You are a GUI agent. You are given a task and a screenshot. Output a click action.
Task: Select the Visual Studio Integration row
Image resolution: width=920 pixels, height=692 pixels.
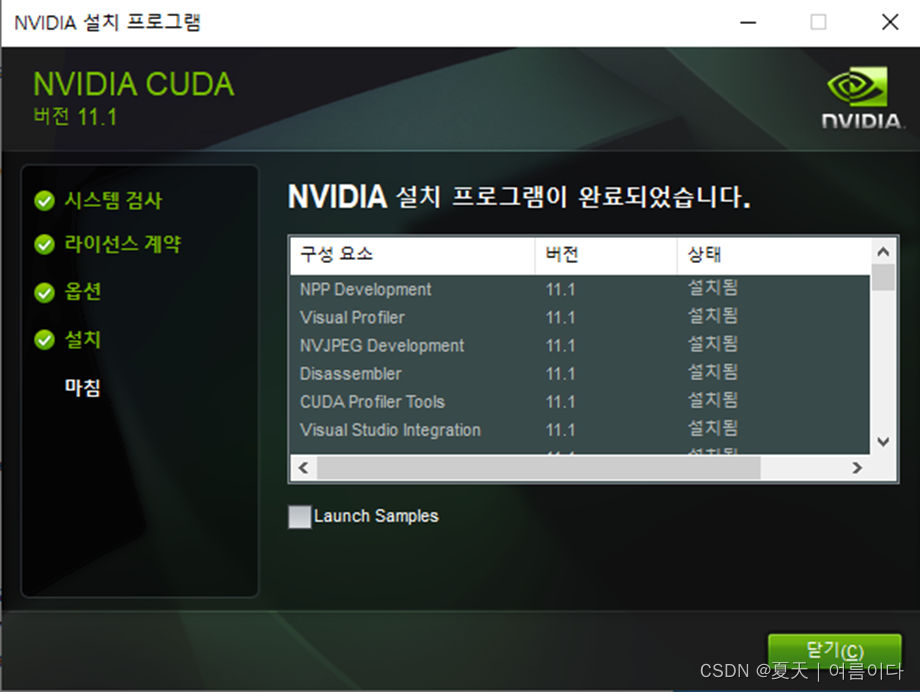pyautogui.click(x=580, y=430)
